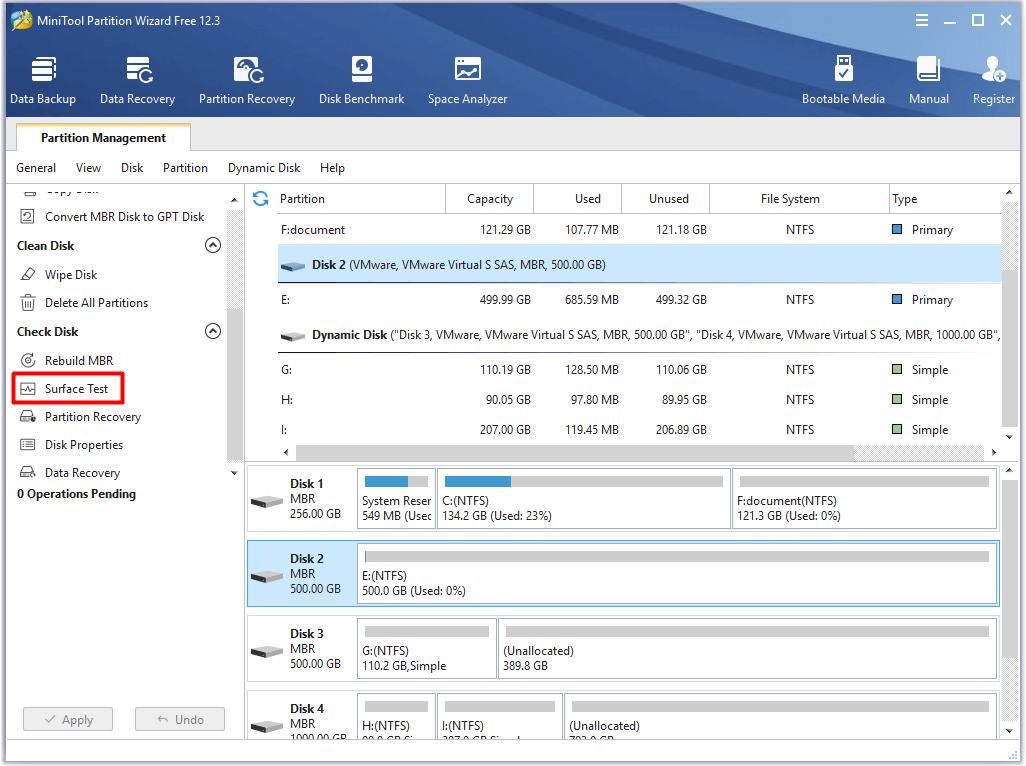Select E: partition row

click(x=639, y=300)
